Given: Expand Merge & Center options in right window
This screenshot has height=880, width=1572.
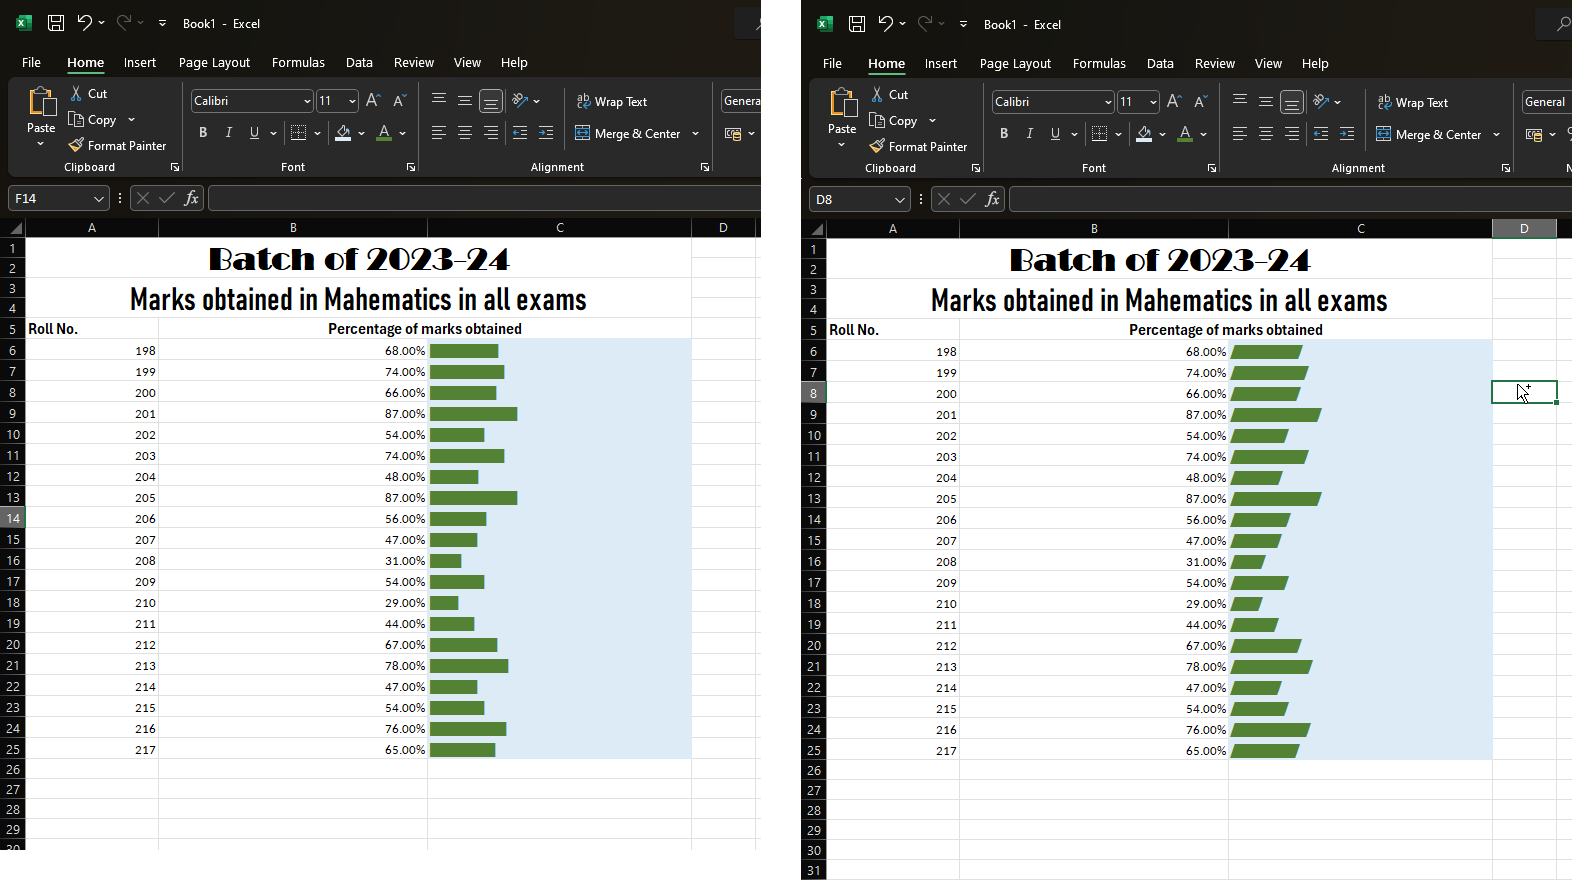Looking at the screenshot, I should coord(1496,134).
